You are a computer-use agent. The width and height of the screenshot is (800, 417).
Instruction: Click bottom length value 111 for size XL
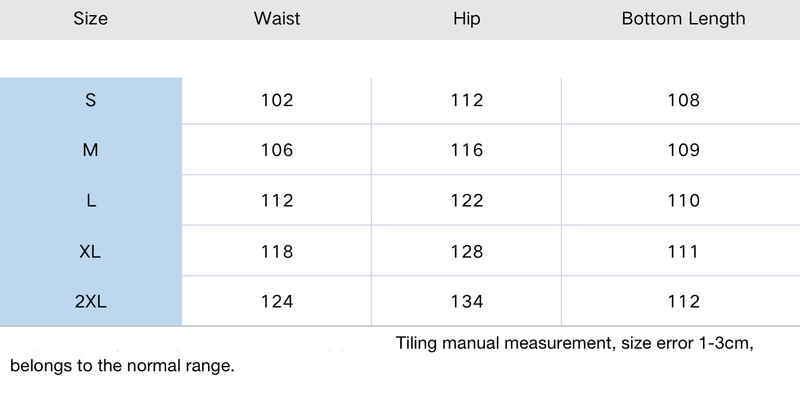683,252
